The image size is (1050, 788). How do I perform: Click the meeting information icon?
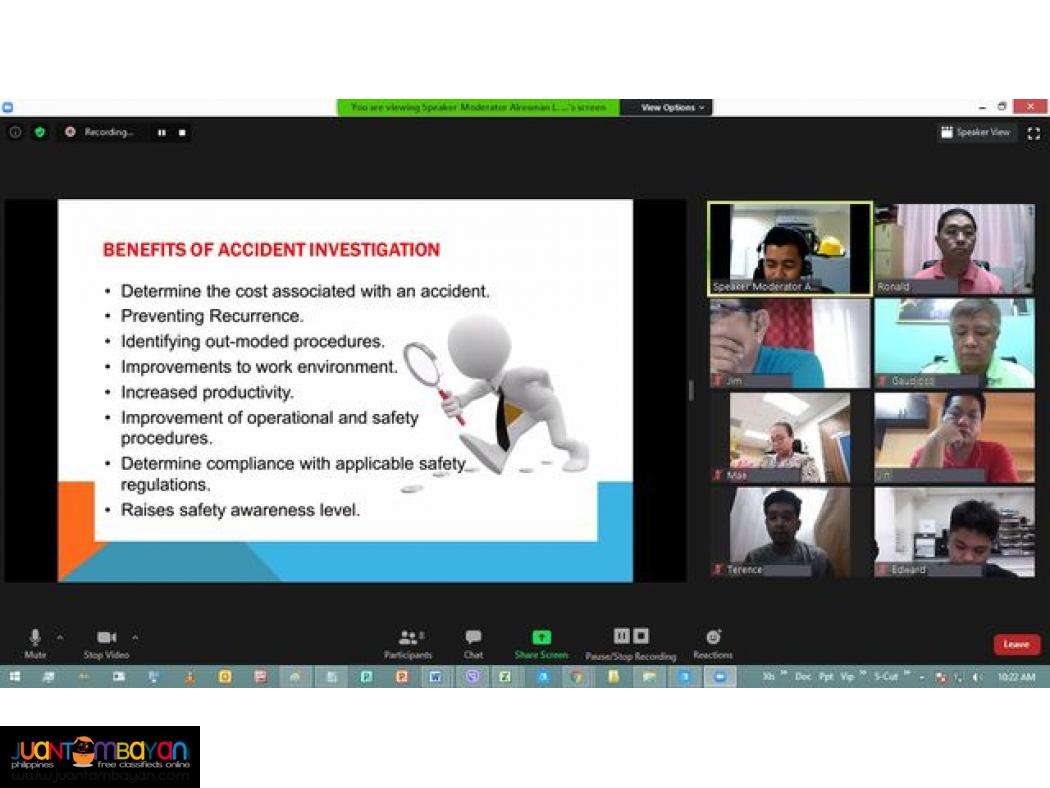click(x=15, y=132)
